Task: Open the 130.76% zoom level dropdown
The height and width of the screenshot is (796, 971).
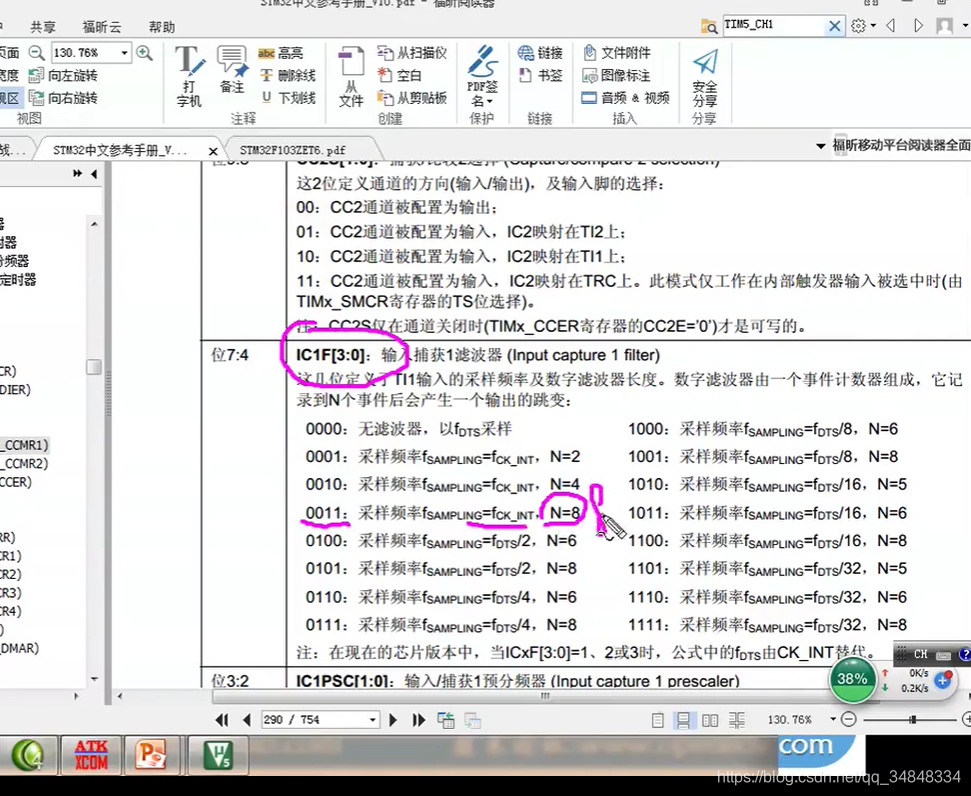Action: click(124, 53)
